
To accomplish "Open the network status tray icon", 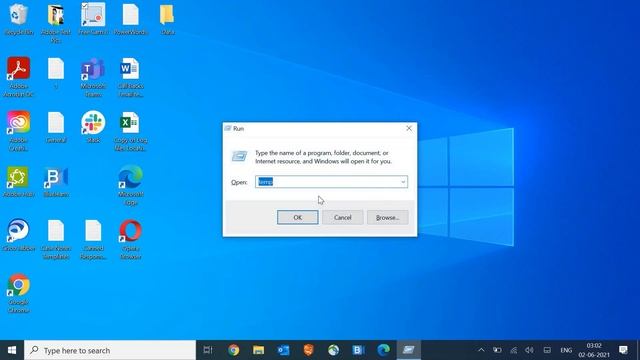I will (513, 350).
